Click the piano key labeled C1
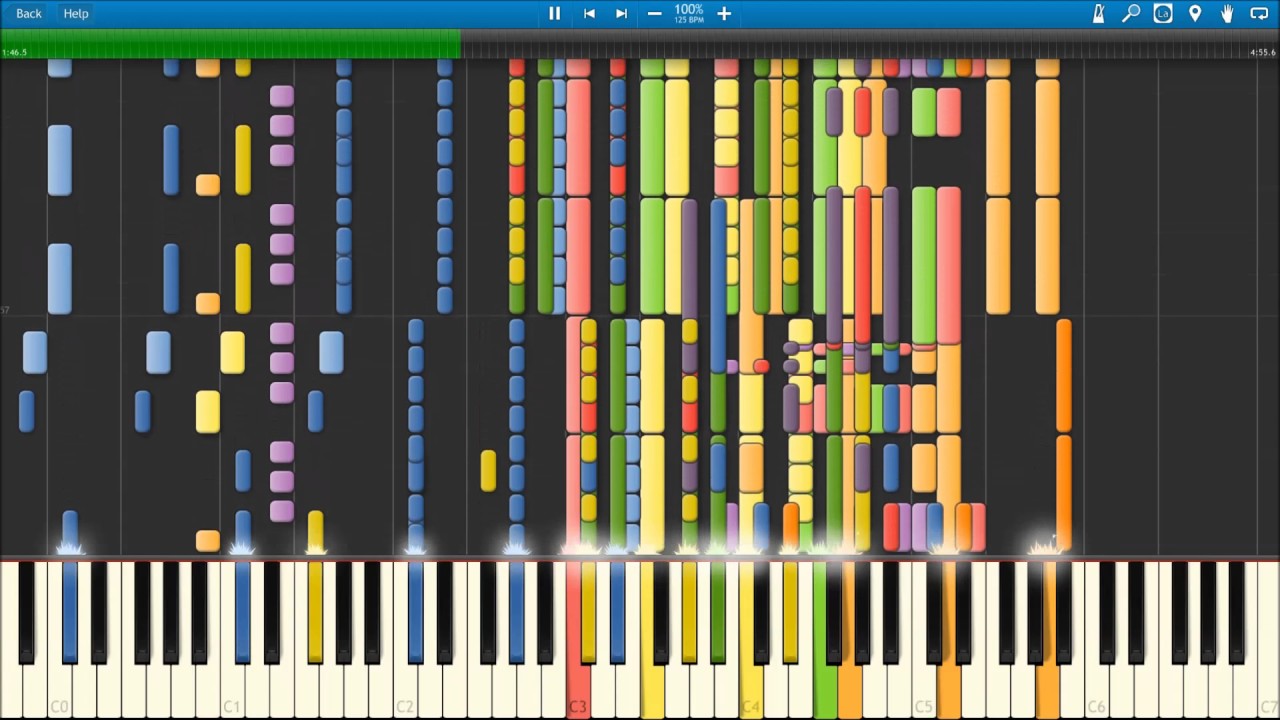Screen dimensions: 1280x720 (x=231, y=640)
